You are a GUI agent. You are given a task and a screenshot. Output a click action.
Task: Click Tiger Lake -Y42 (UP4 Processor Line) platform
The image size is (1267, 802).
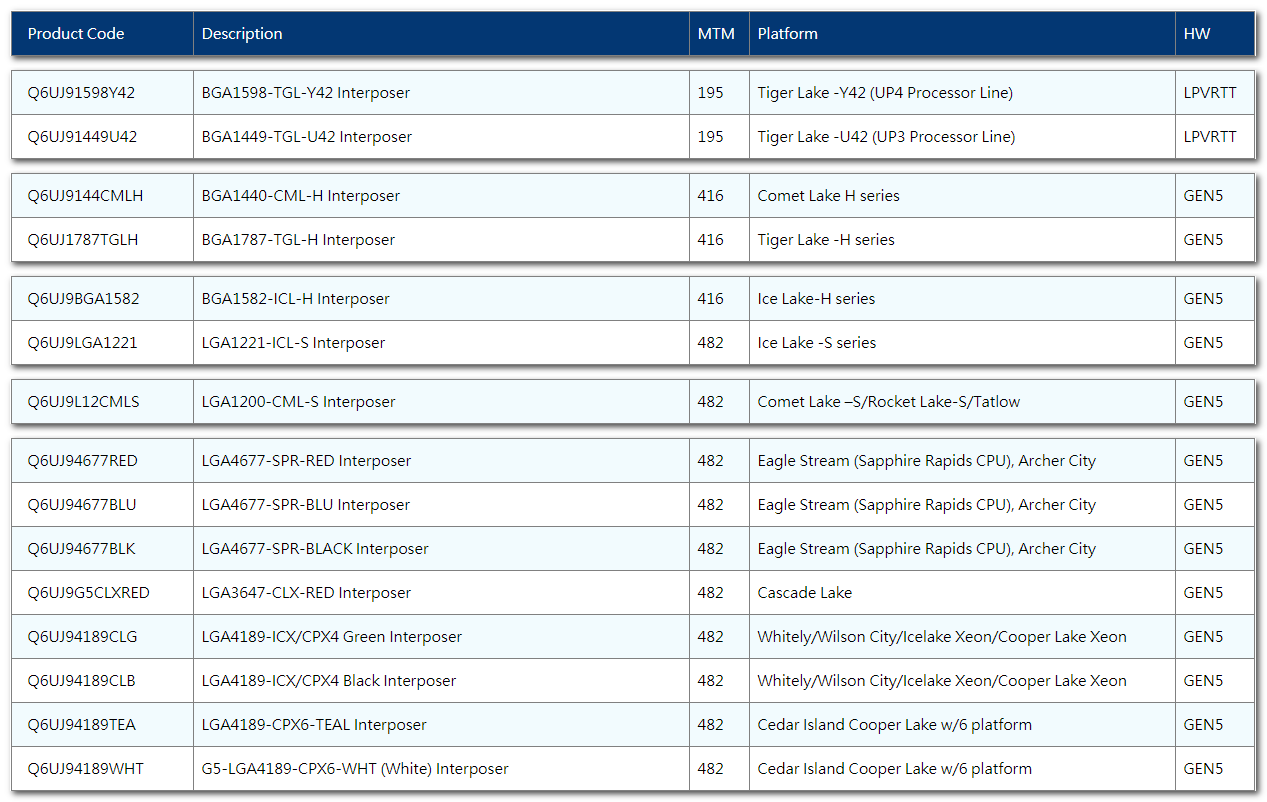885,93
